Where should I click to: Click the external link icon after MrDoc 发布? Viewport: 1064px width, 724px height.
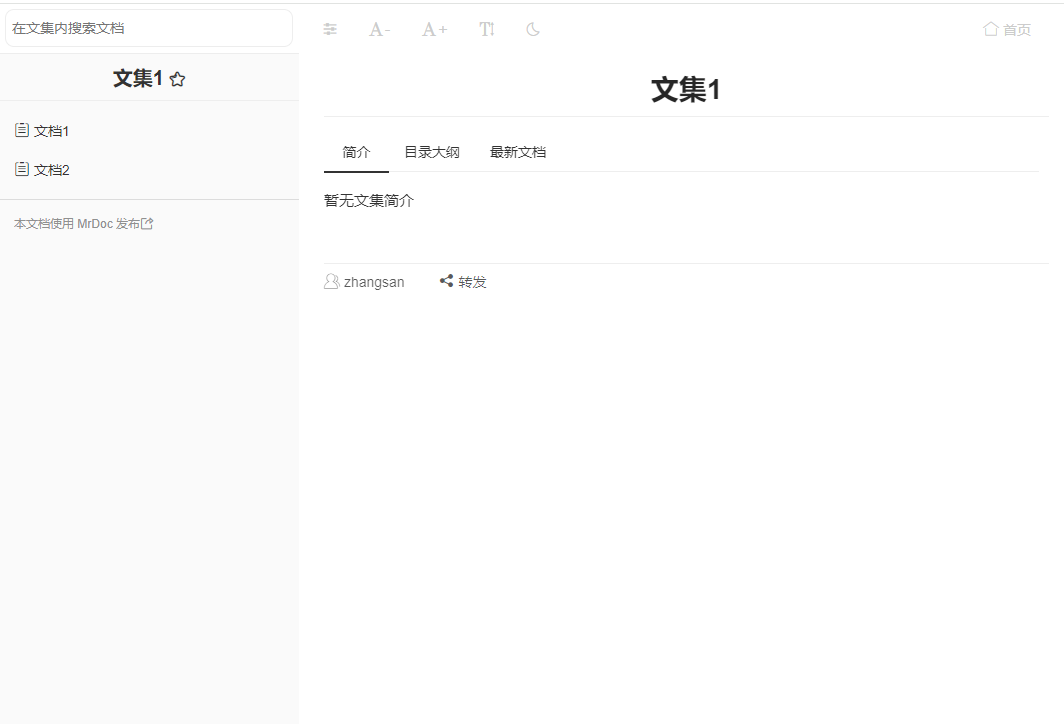click(147, 224)
